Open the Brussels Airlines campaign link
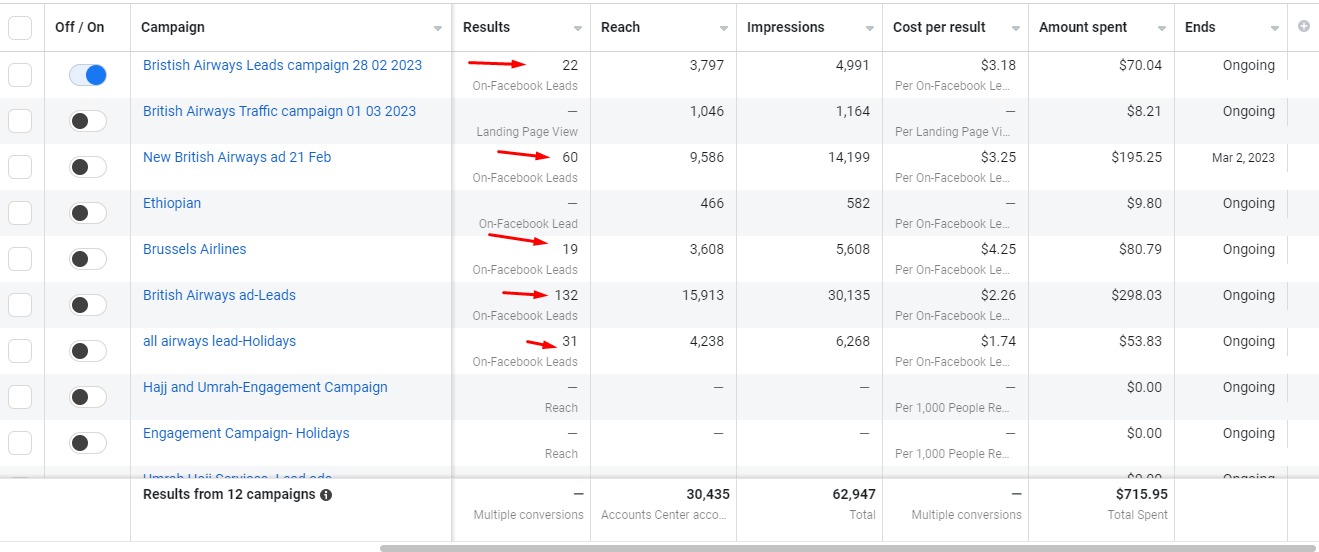1319x552 pixels. (194, 249)
